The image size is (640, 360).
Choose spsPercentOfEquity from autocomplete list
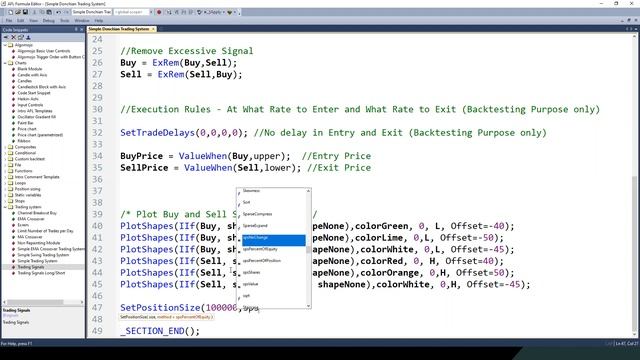click(x=260, y=249)
